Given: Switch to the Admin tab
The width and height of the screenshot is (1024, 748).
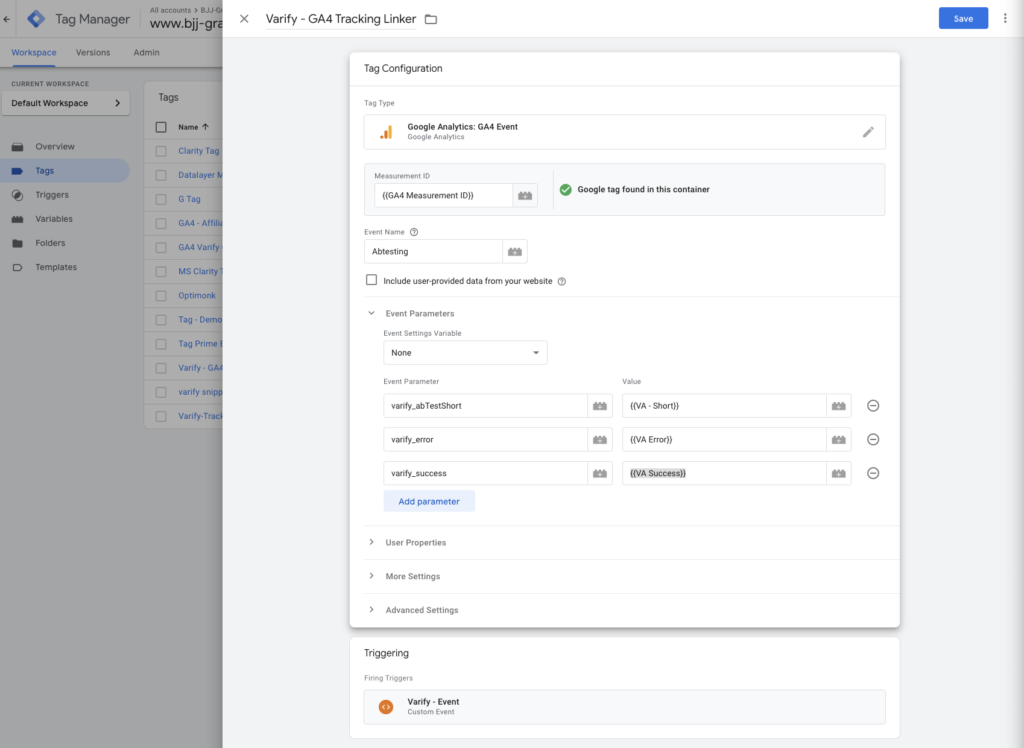Looking at the screenshot, I should [x=146, y=52].
